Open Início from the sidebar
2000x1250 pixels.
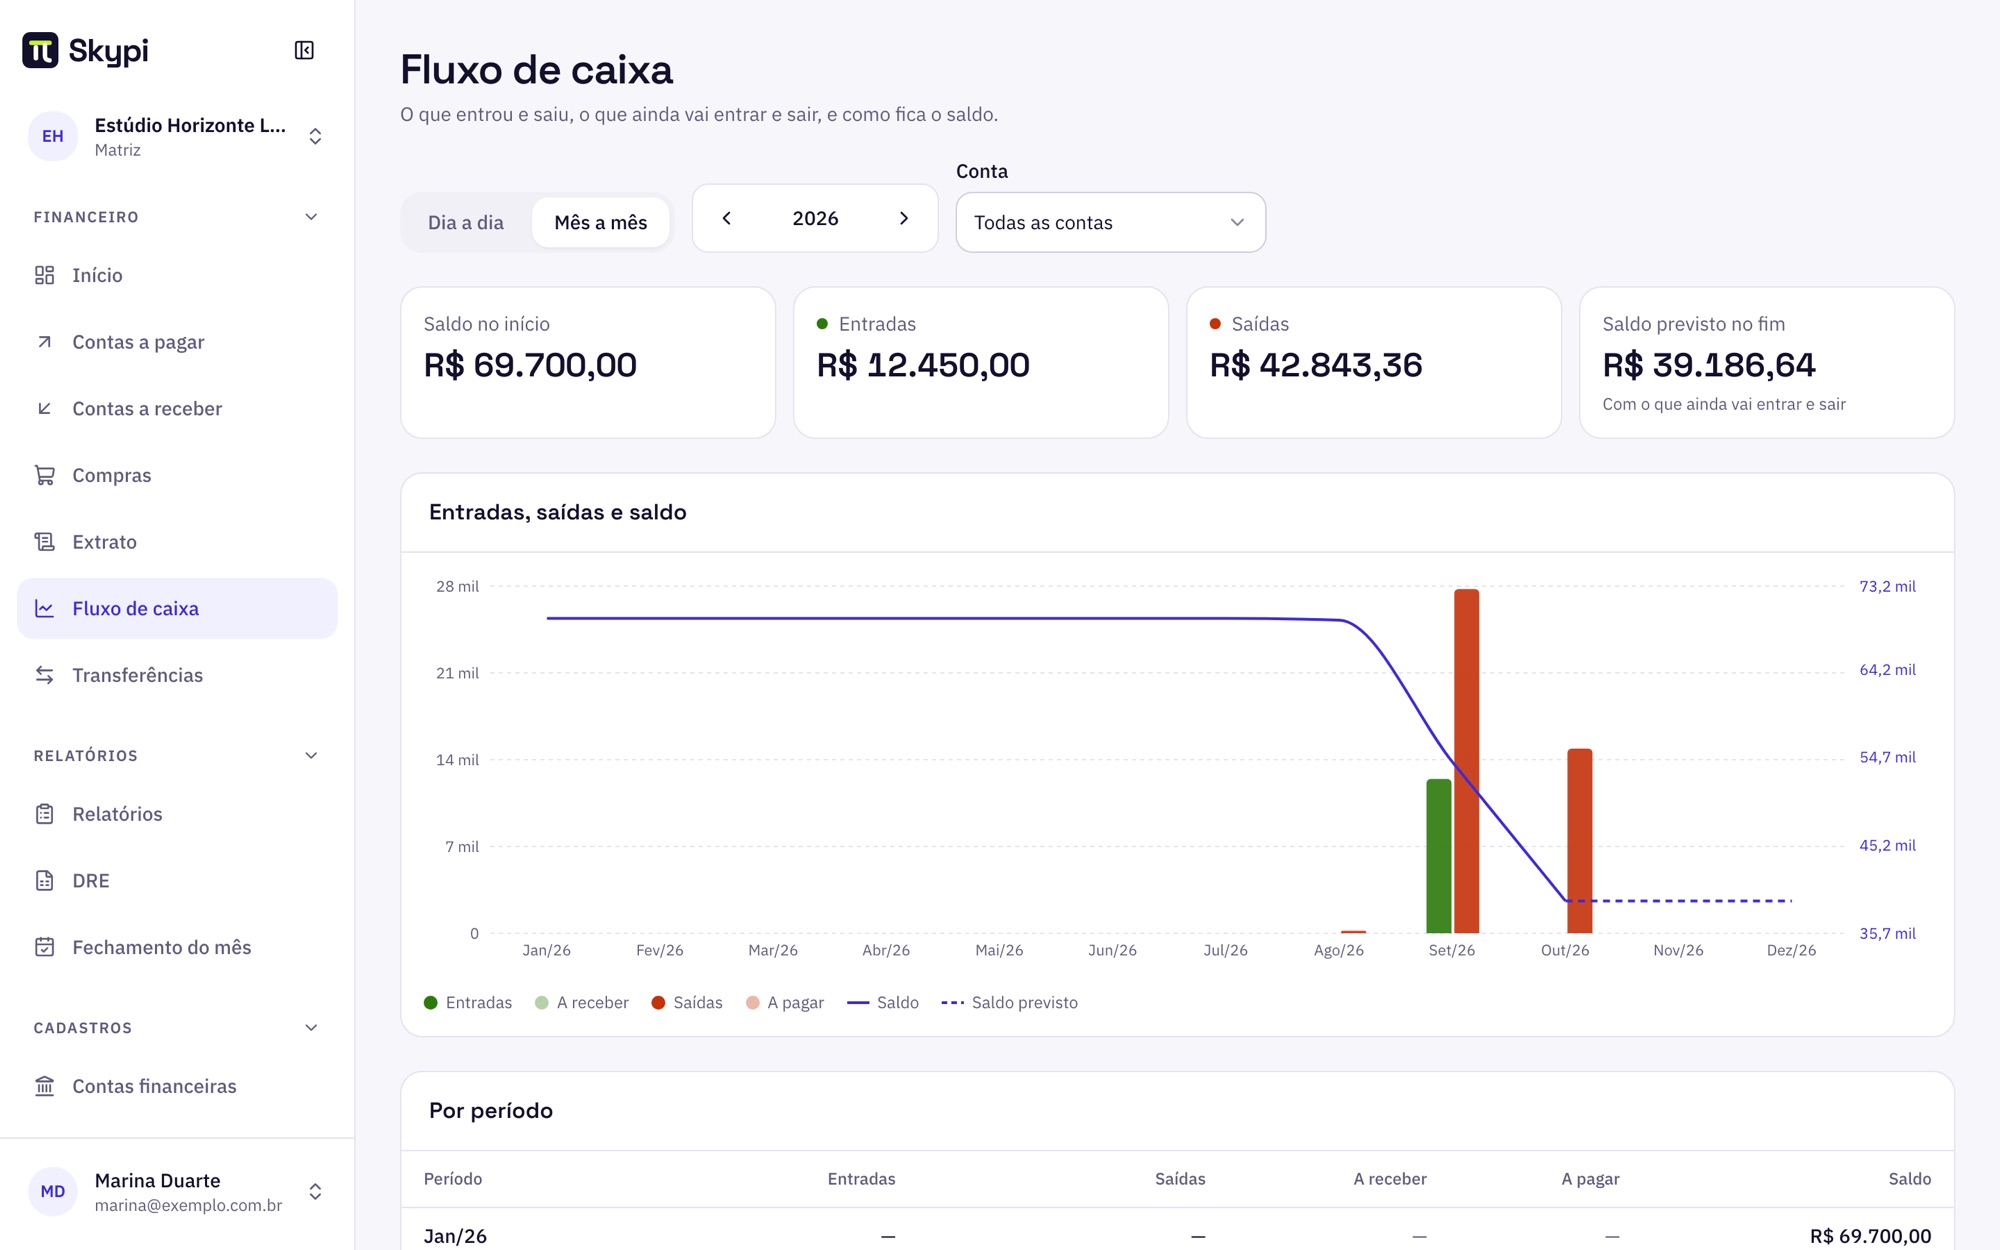point(177,275)
